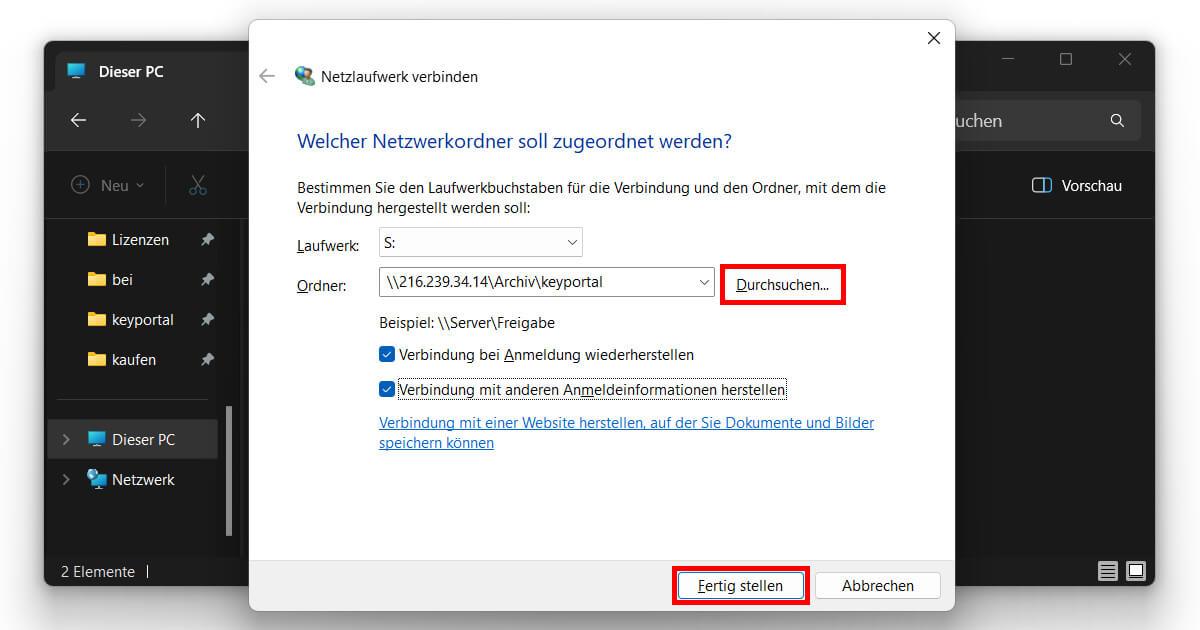Expand the Netzwerk tree node
This screenshot has width=1200, height=630.
(x=66, y=479)
